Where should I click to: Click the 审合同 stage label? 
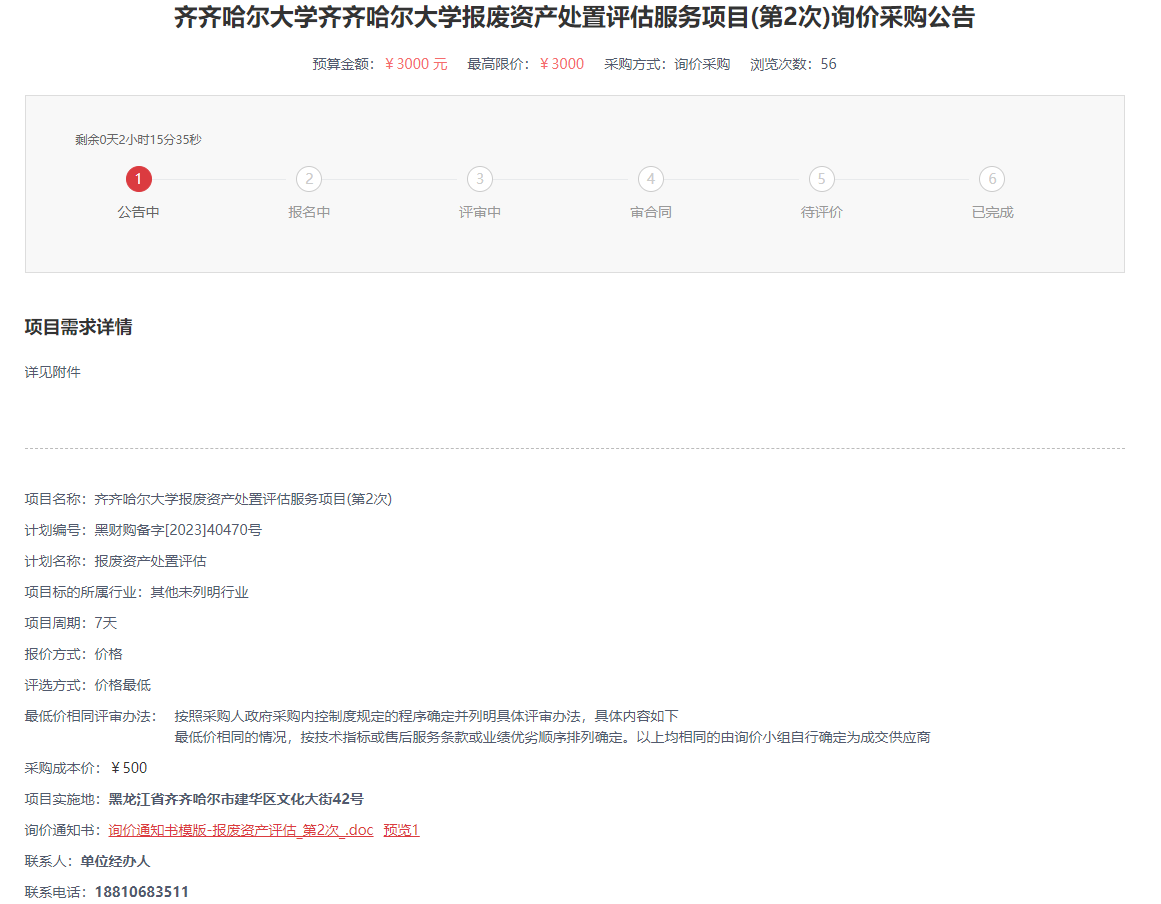click(651, 212)
